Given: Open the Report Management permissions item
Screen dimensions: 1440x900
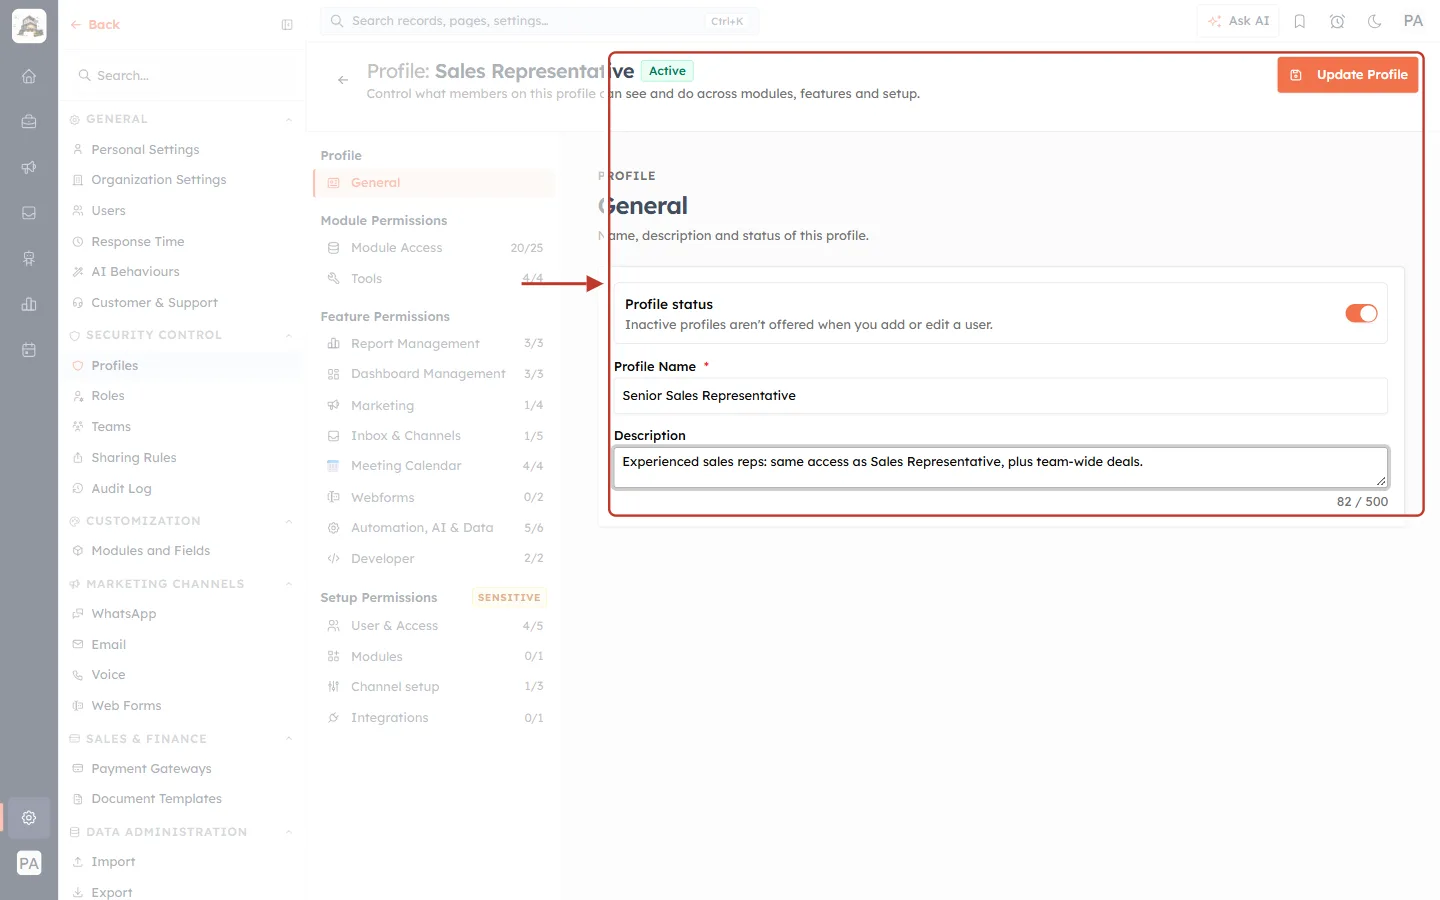Looking at the screenshot, I should pos(435,344).
